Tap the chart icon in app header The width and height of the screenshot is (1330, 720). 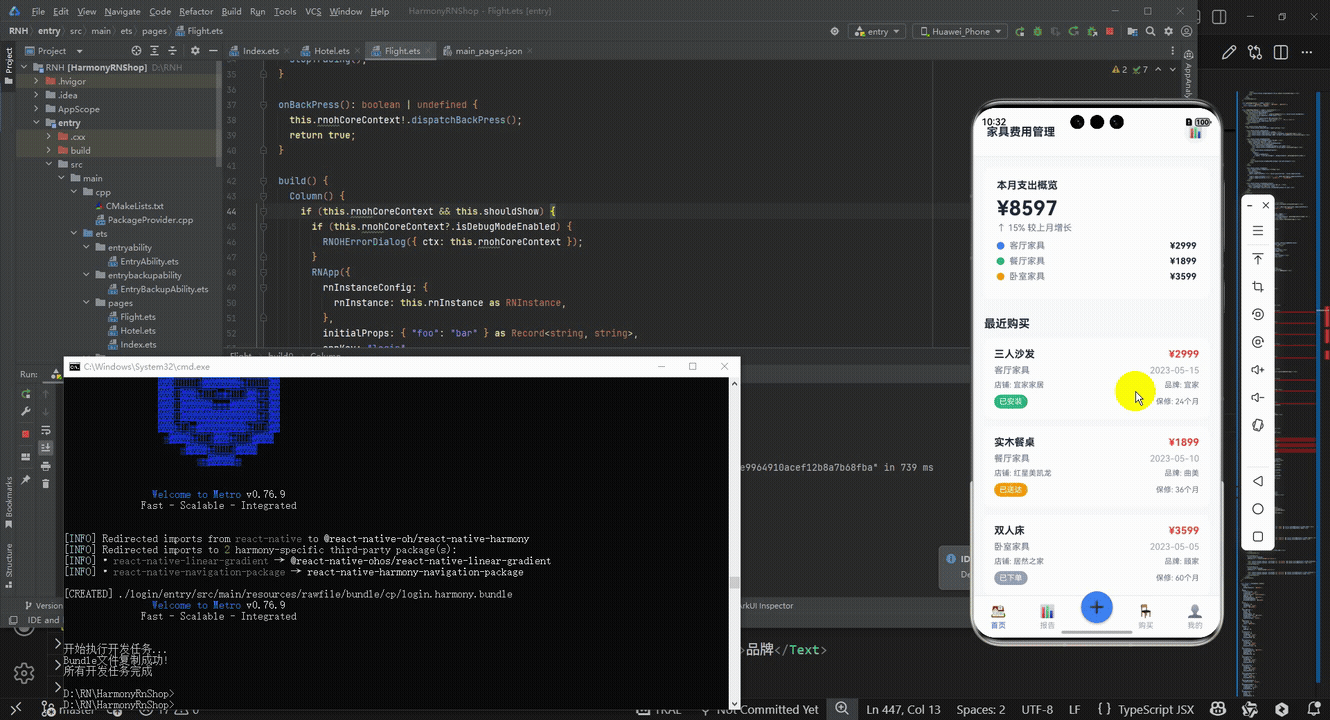tap(1195, 132)
